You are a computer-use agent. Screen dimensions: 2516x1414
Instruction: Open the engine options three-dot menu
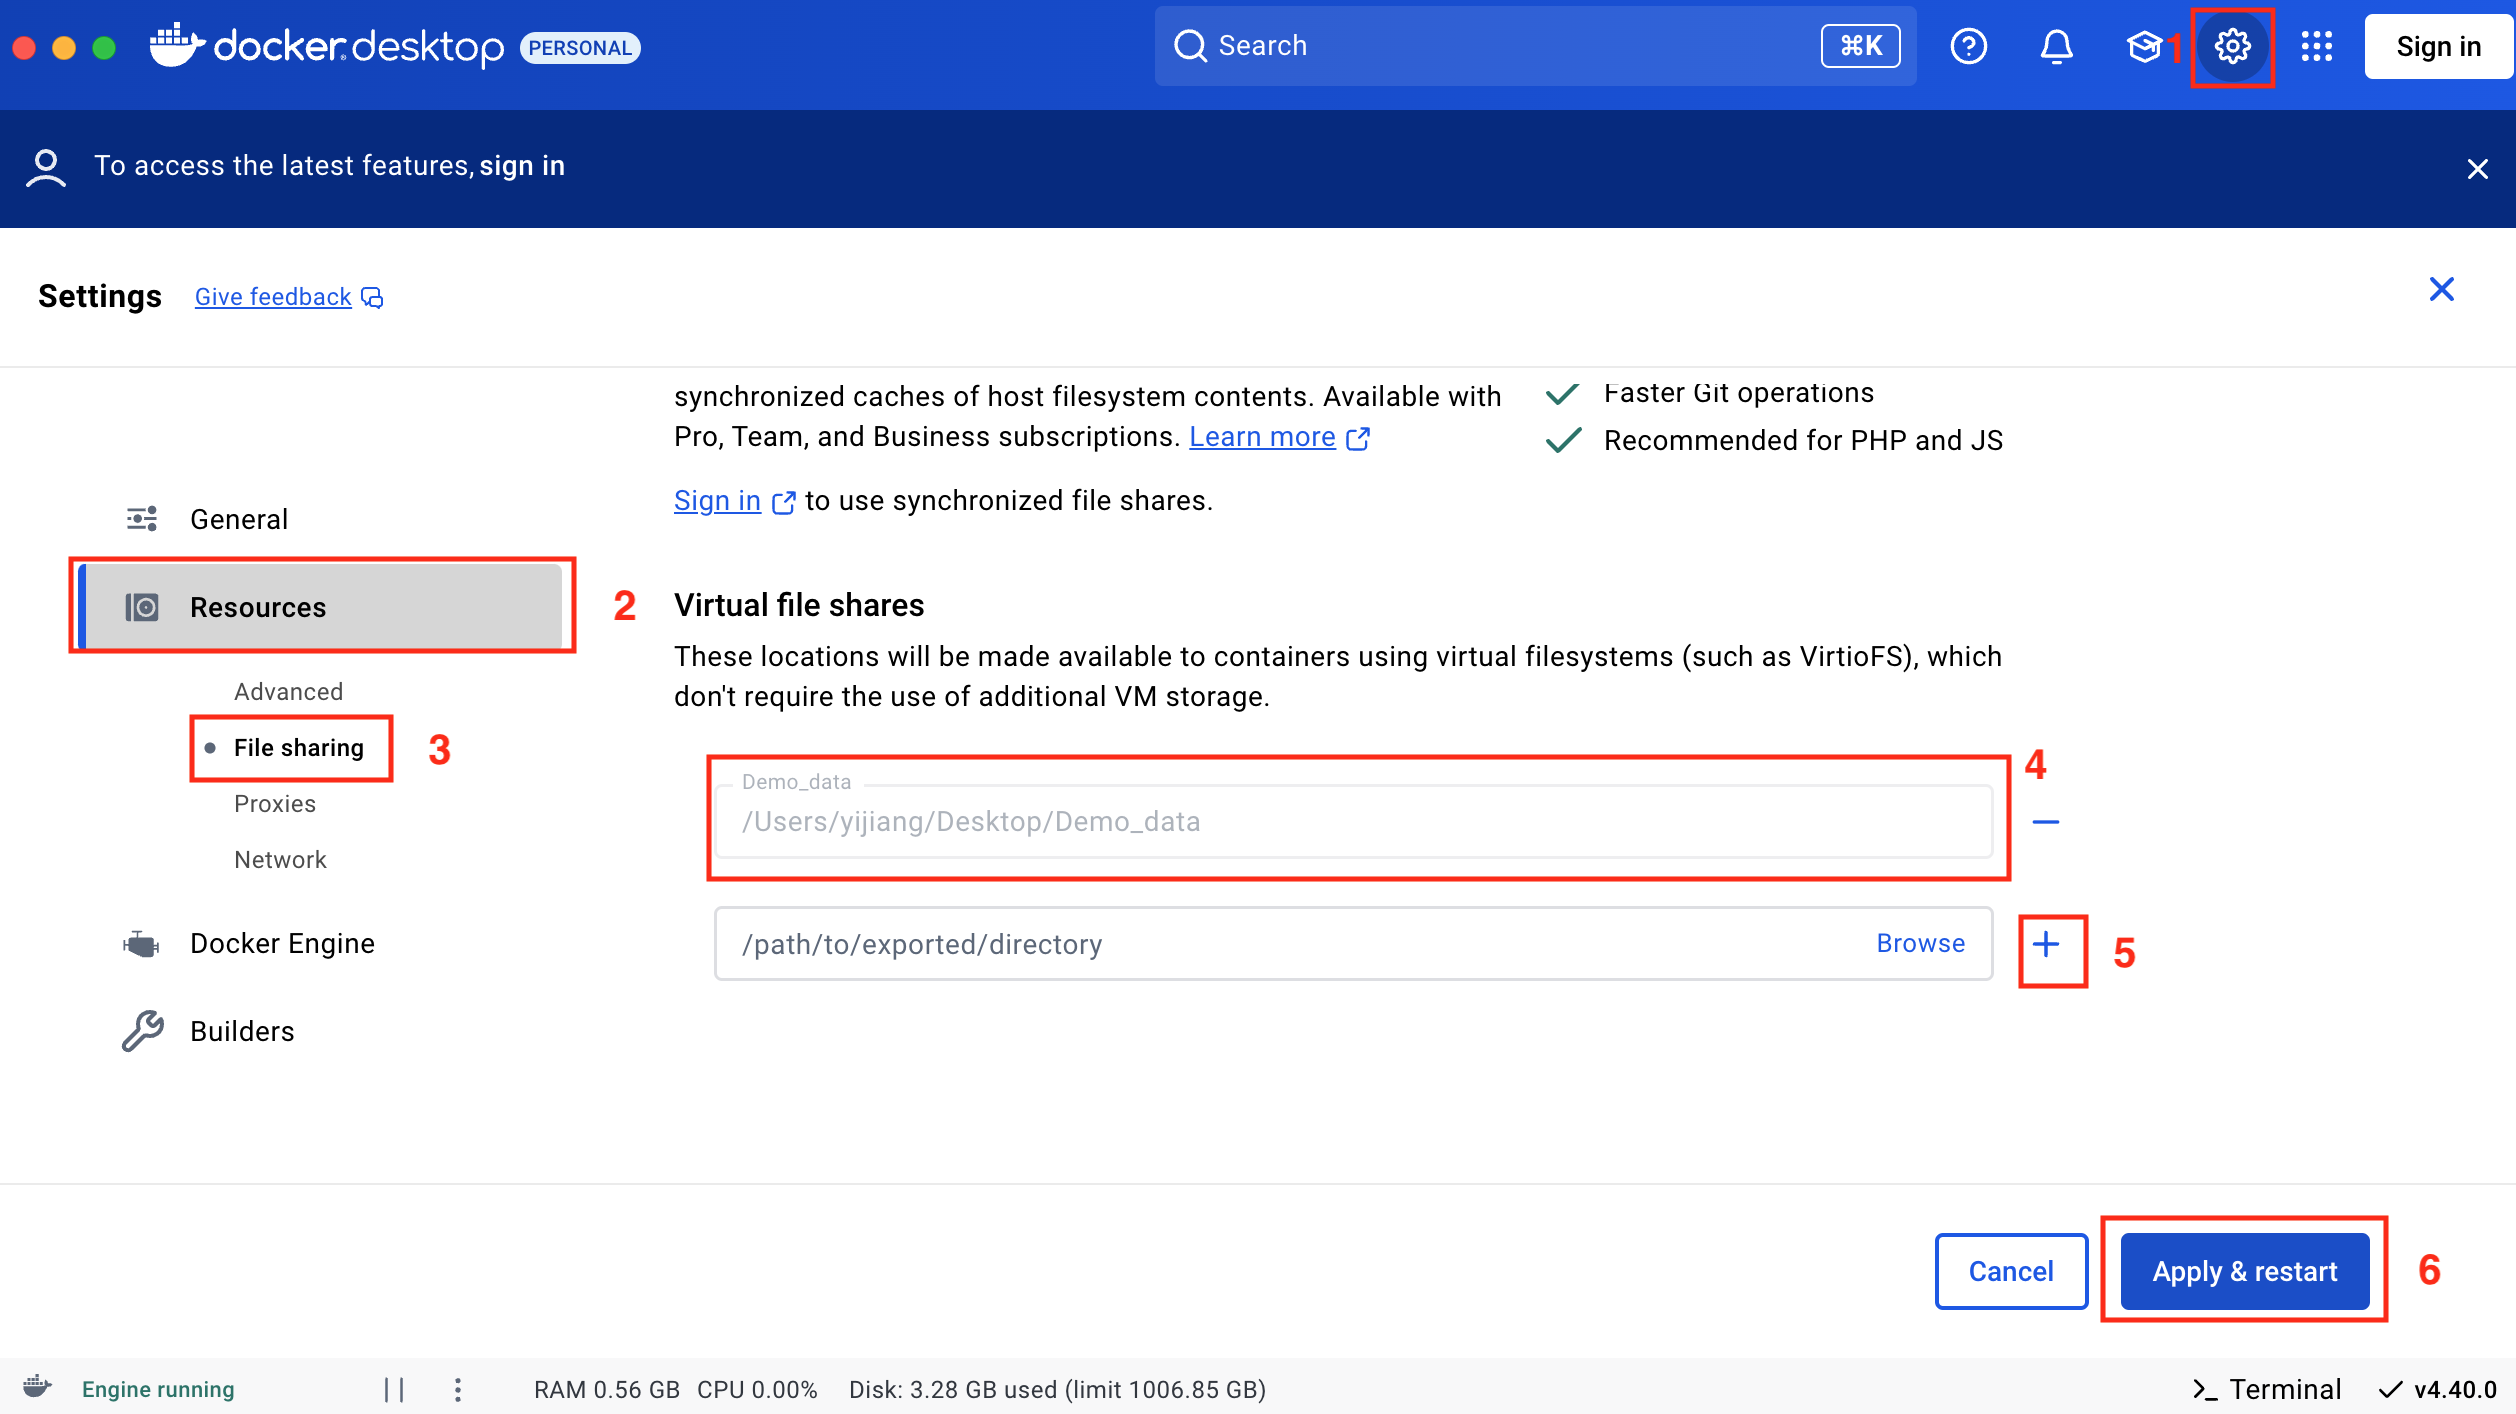point(457,1389)
